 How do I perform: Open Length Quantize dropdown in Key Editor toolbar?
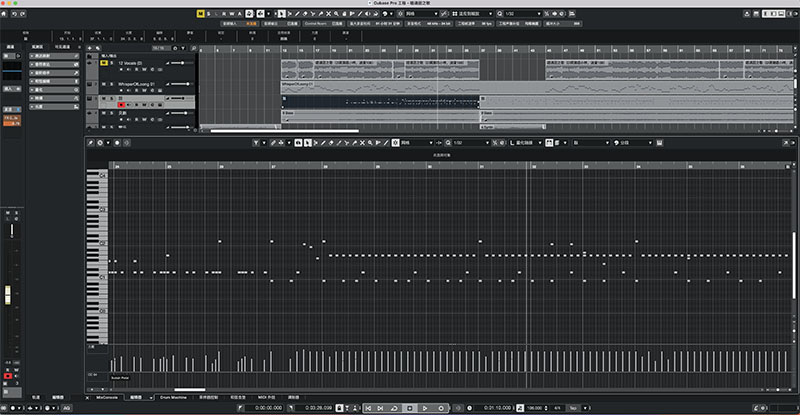click(526, 143)
